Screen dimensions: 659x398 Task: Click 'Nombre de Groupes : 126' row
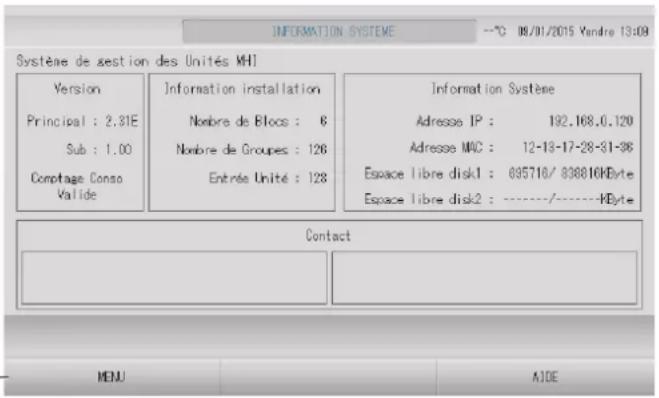tap(251, 149)
